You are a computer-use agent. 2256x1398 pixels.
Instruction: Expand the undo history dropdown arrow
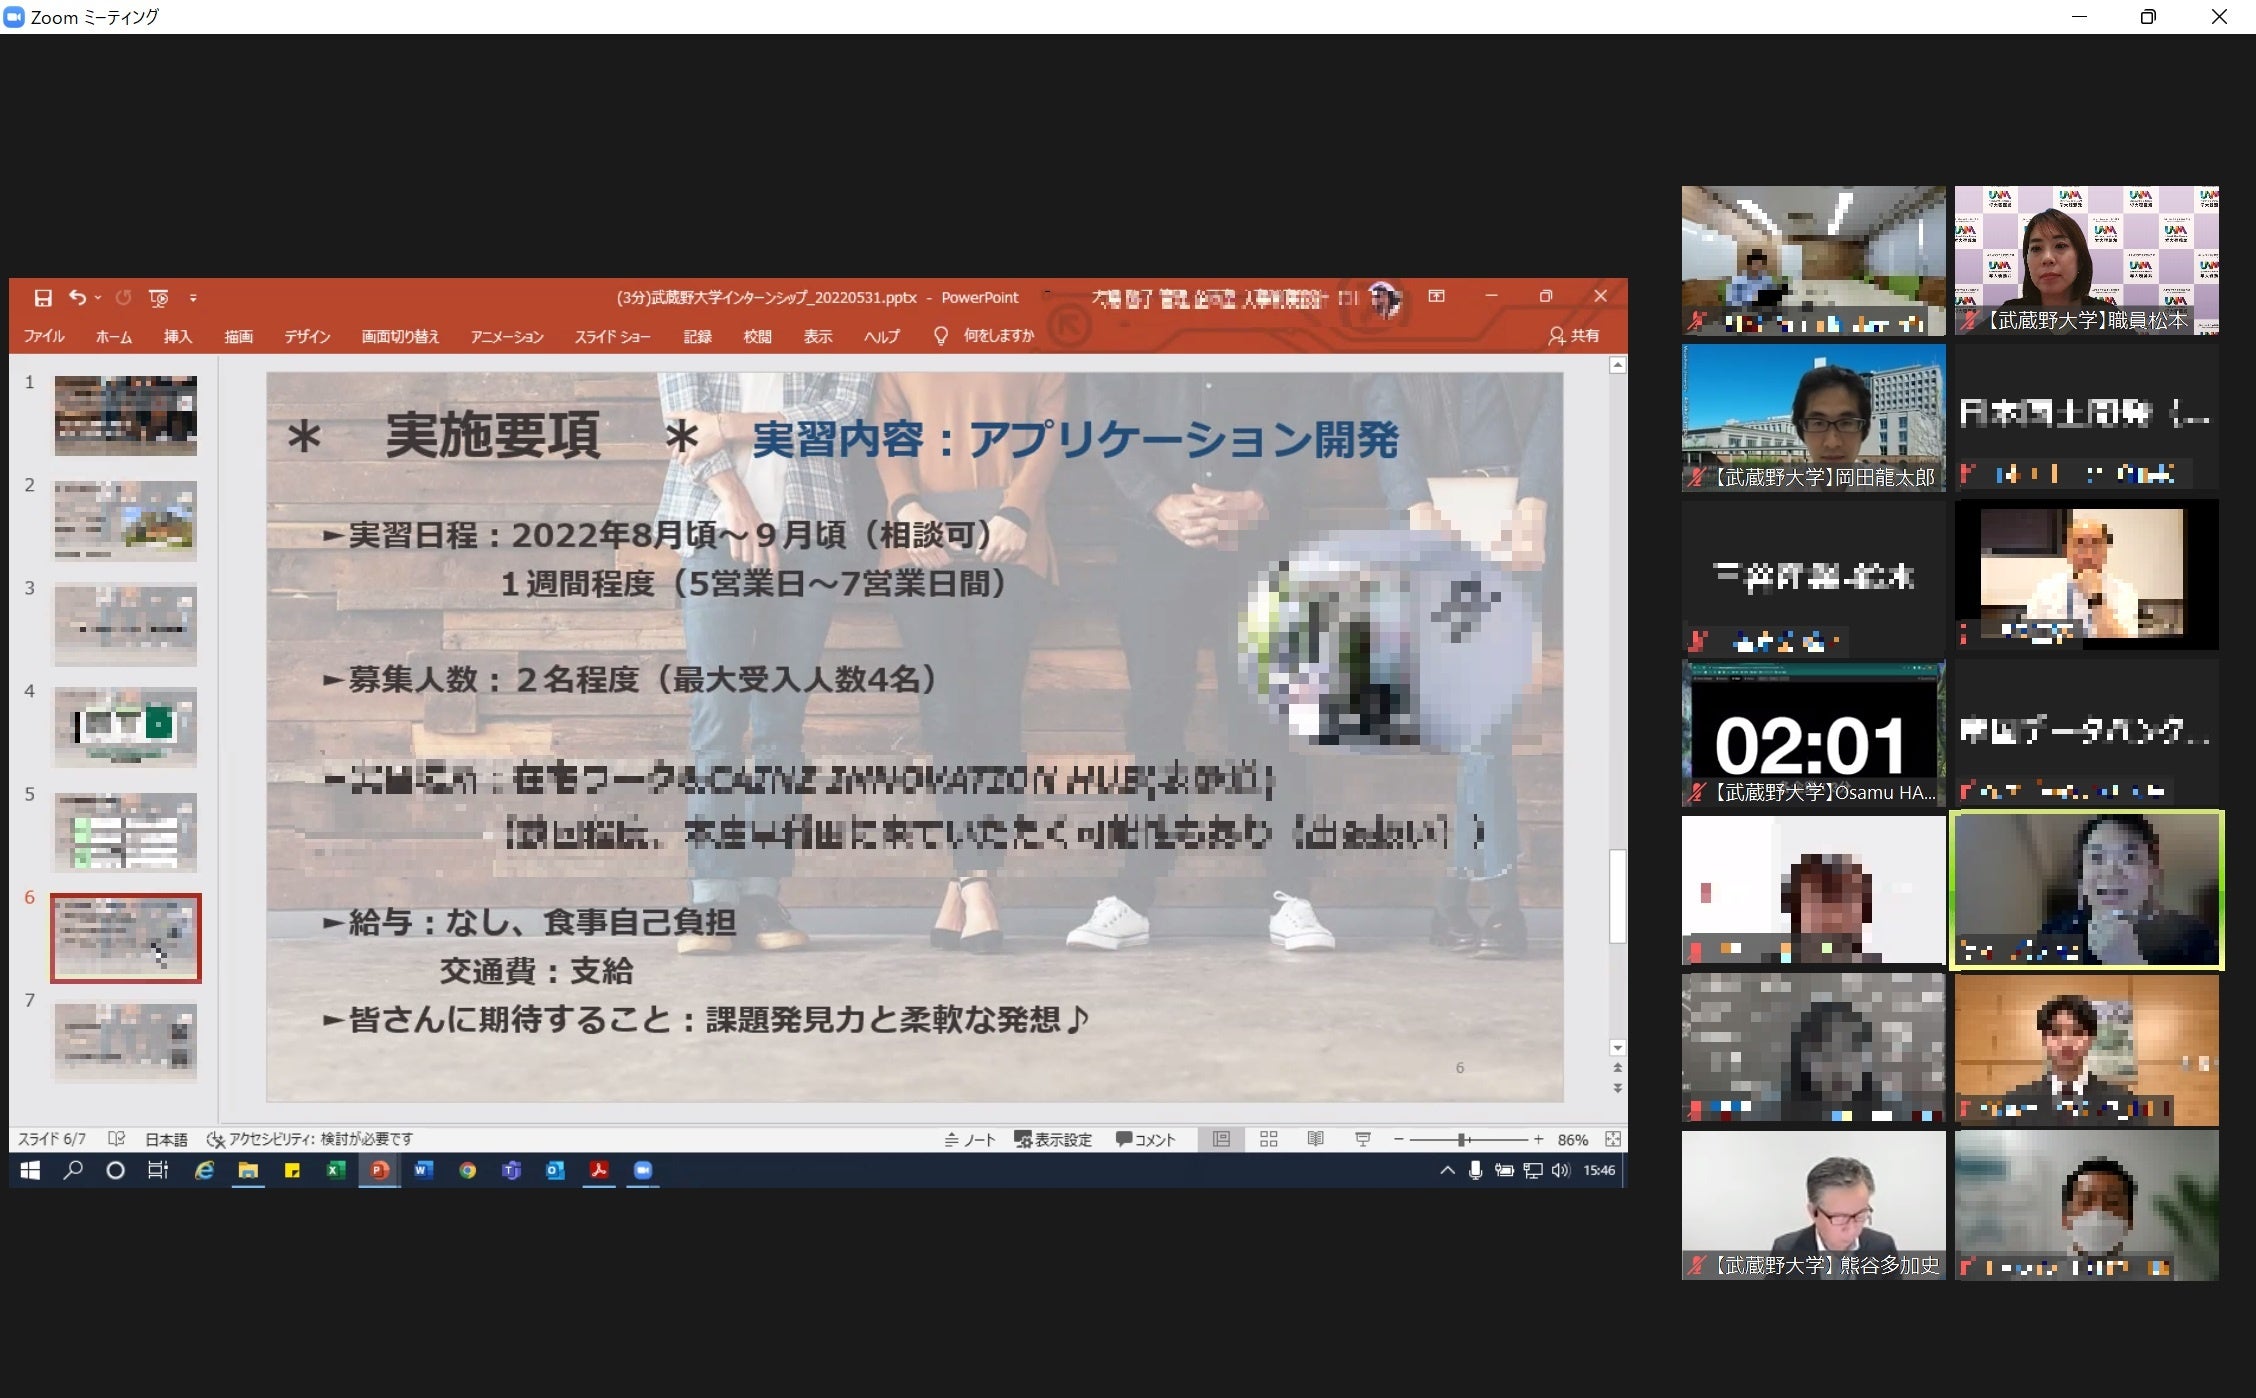98,298
